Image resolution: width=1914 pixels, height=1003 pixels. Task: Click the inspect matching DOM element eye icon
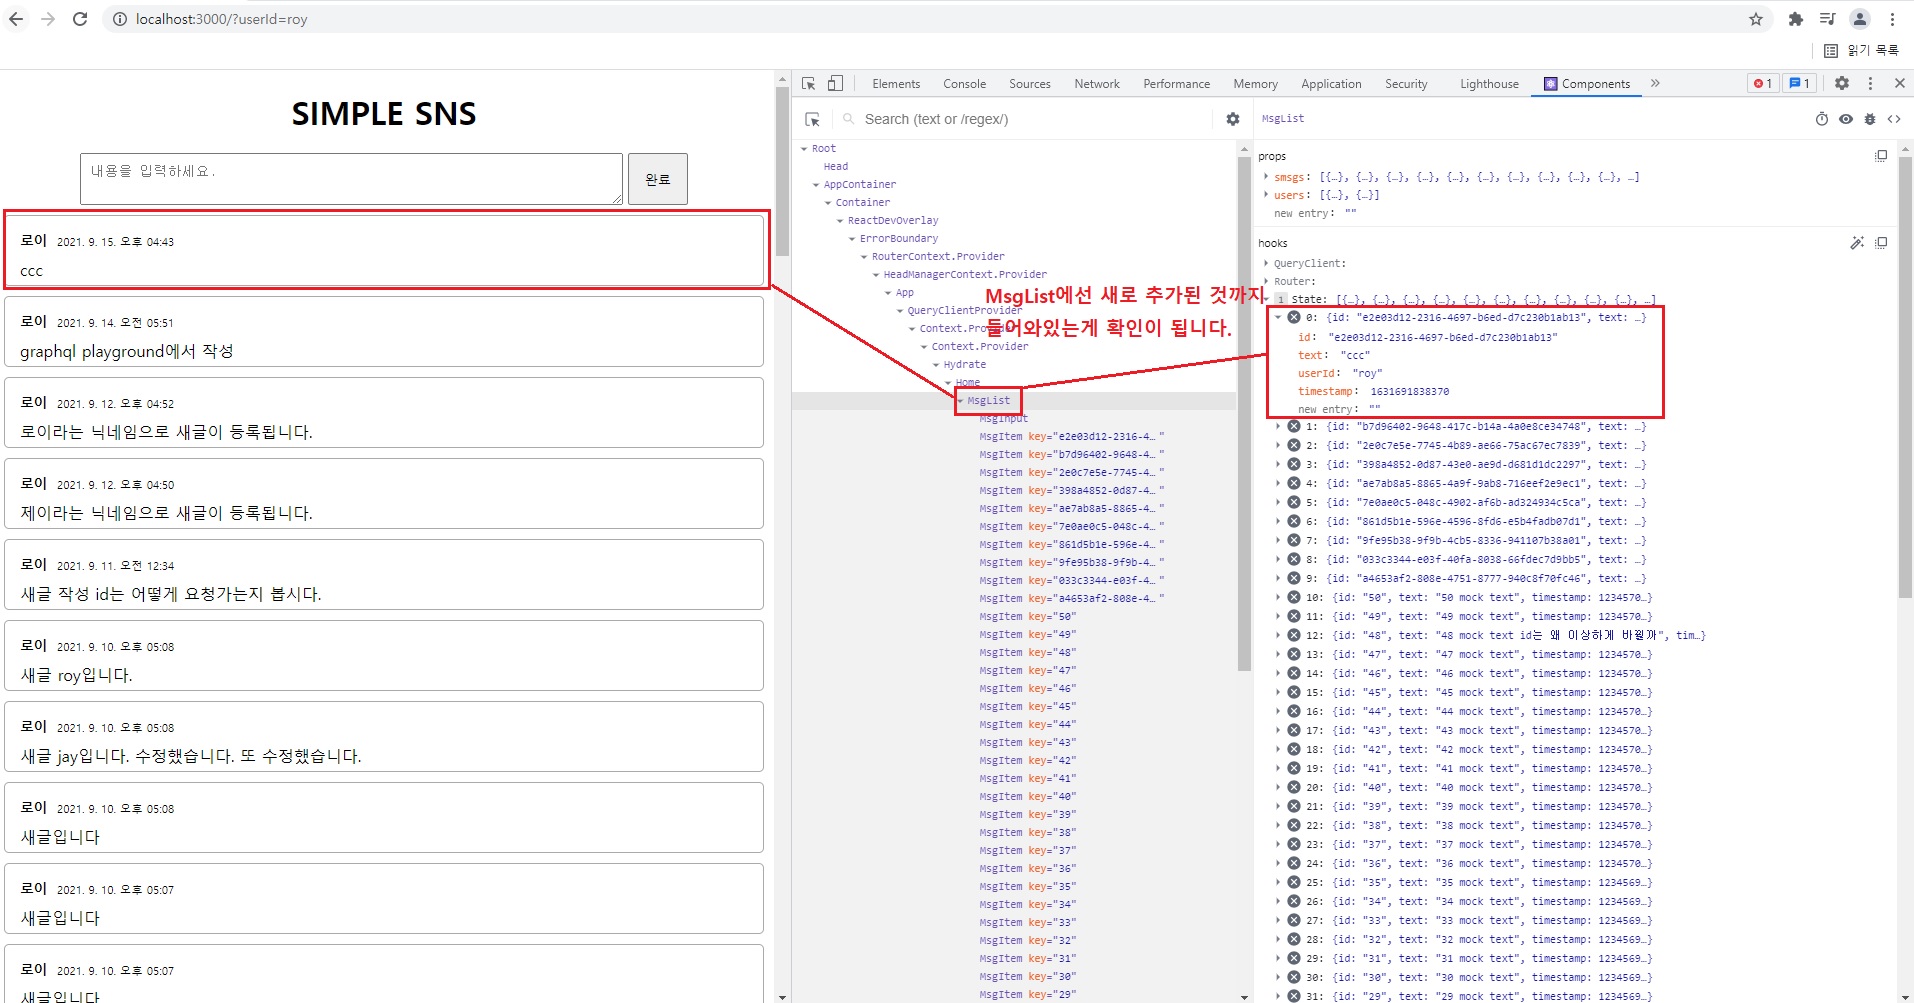1845,119
